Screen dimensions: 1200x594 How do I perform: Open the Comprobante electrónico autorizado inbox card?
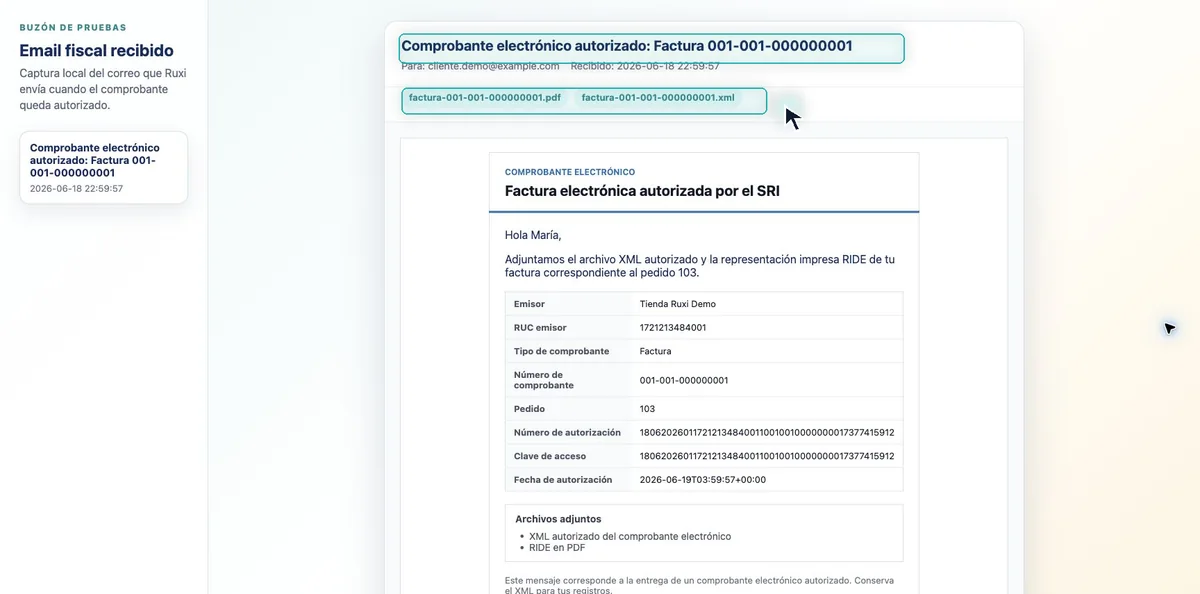tap(104, 167)
